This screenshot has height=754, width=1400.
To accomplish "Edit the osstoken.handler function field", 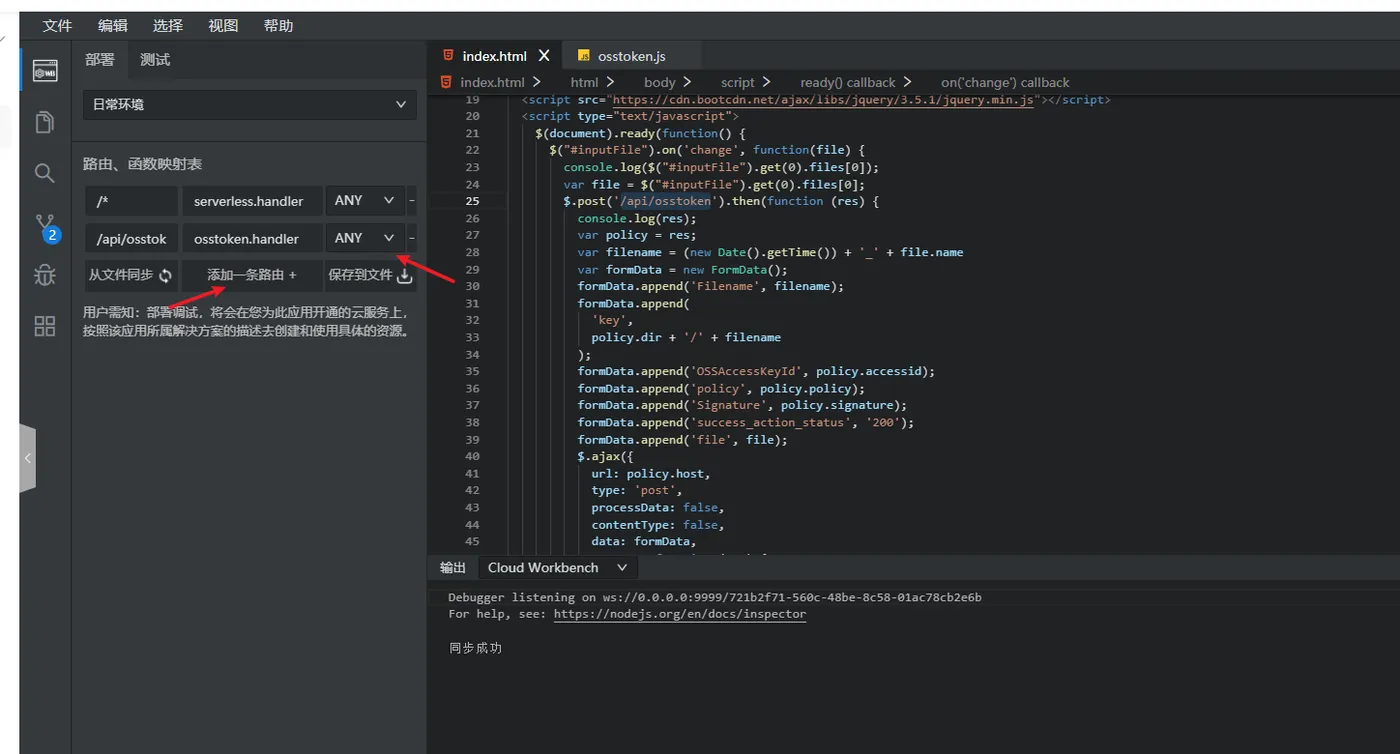I will pos(252,238).
